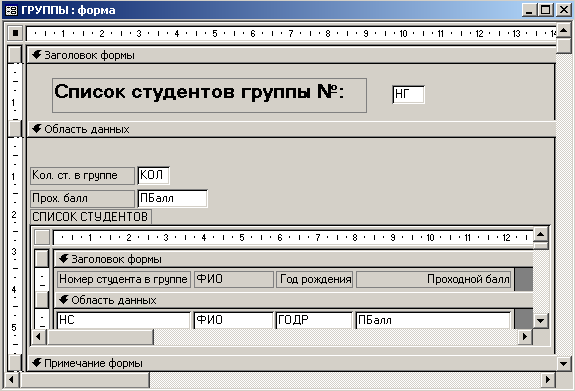This screenshot has width=575, height=391.
Task: Select the 'Проходной балл' column label
Action: click(x=434, y=279)
